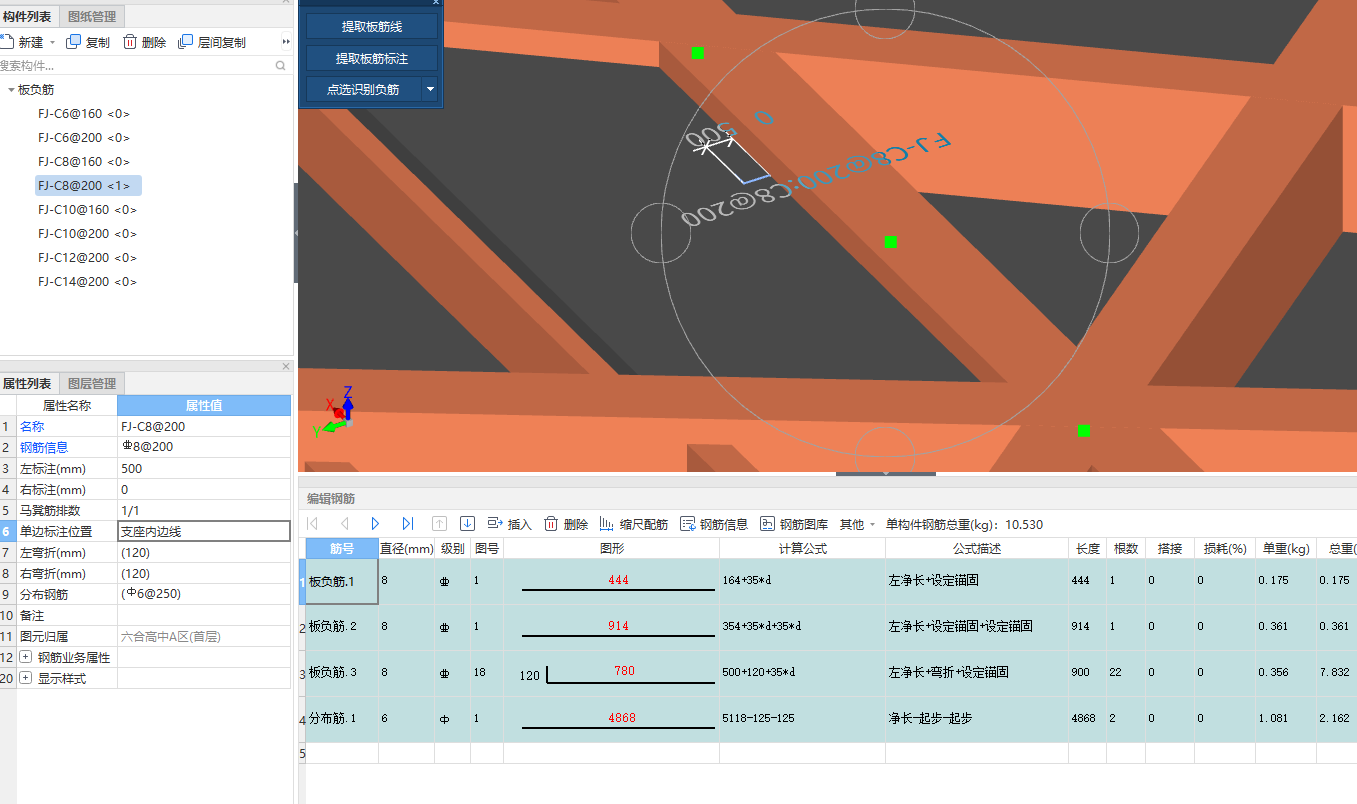
Task: Close the property list panel
Action: (x=285, y=366)
